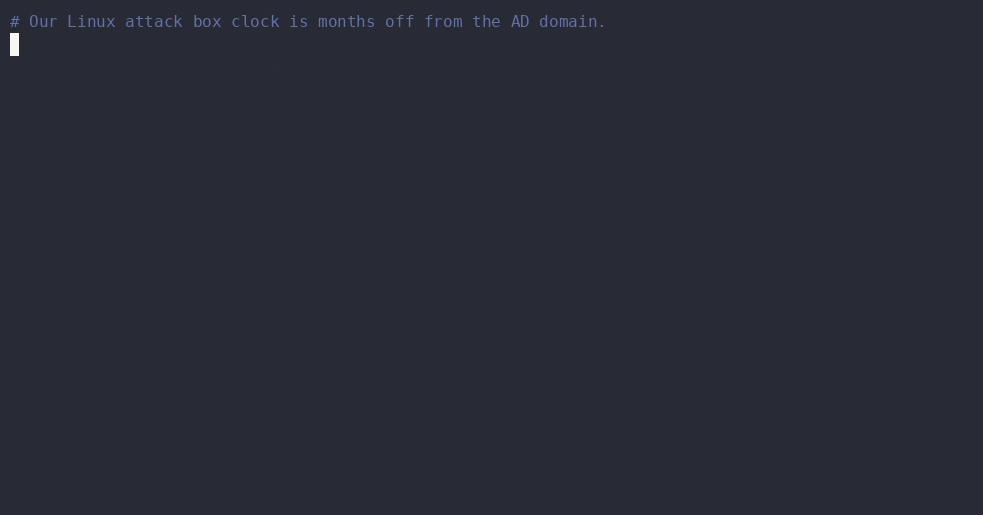Click the word "from" in the comment
The width and height of the screenshot is (983, 515).
click(x=443, y=22)
